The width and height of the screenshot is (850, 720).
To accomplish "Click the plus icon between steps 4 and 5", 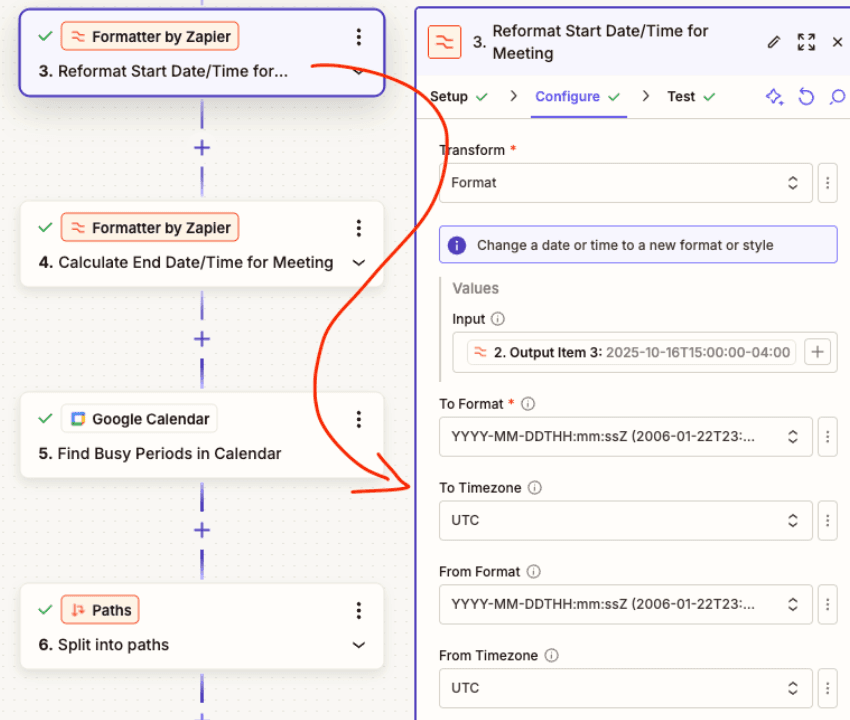I will (x=202, y=337).
